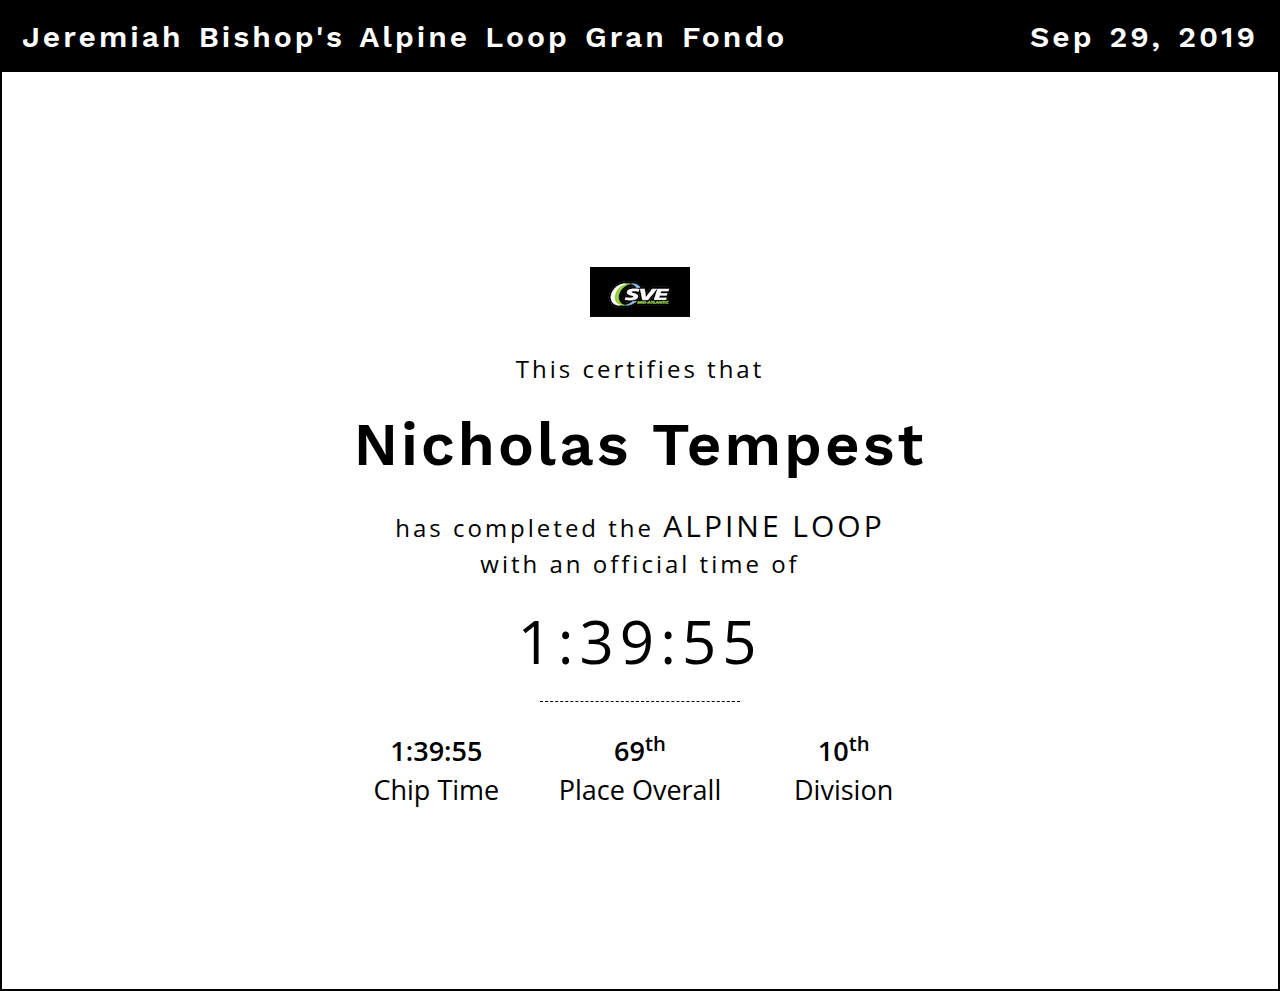Click the Chip Time label
Screen dimensions: 1280x991
tap(436, 790)
